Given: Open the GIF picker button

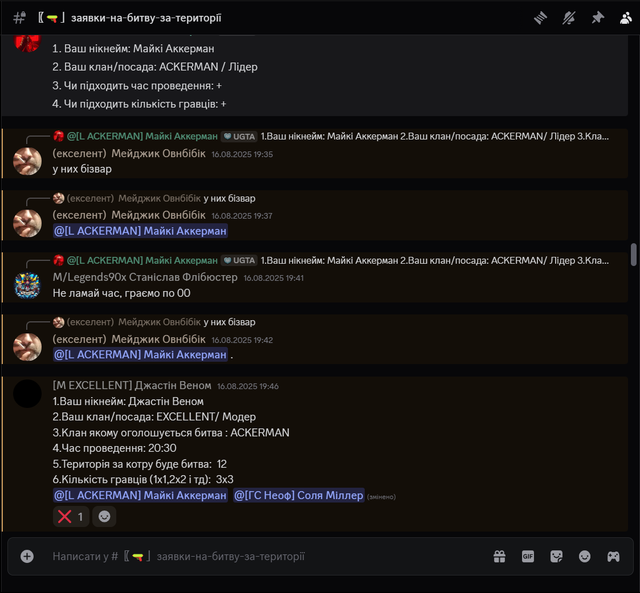Looking at the screenshot, I should point(528,556).
